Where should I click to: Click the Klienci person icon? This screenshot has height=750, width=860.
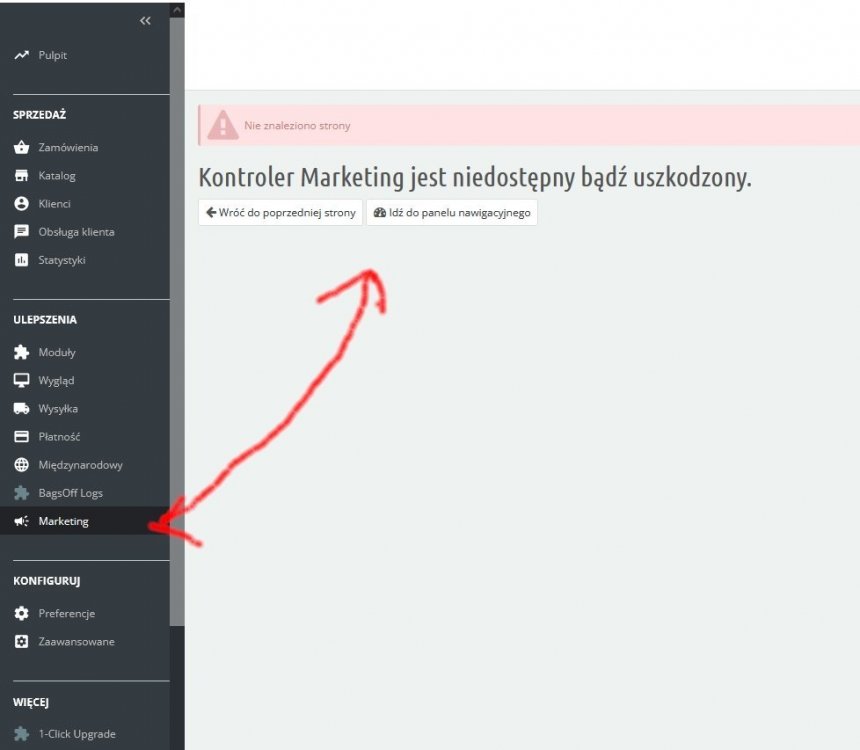(21, 204)
